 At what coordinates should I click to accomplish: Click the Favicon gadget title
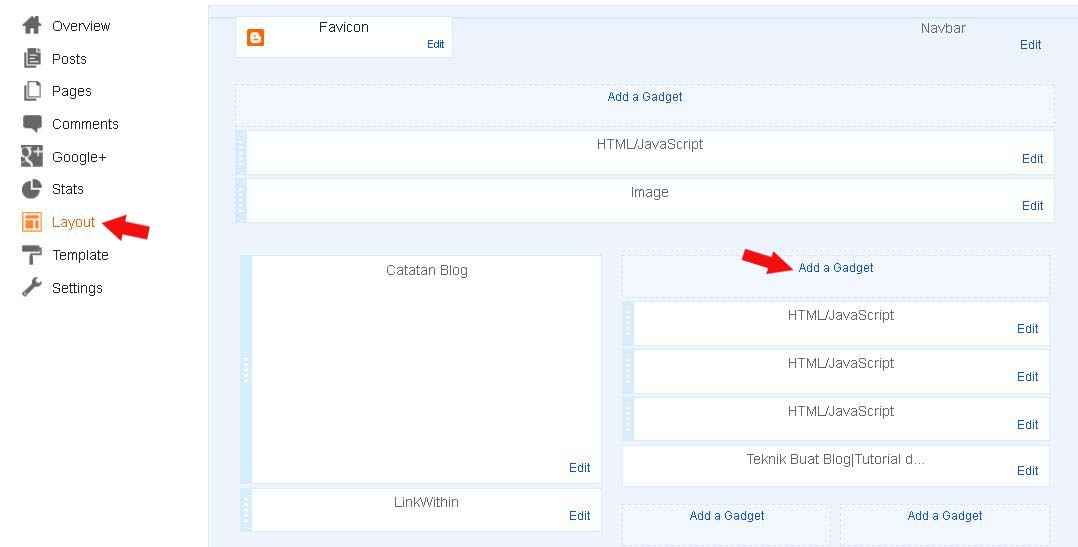click(344, 27)
